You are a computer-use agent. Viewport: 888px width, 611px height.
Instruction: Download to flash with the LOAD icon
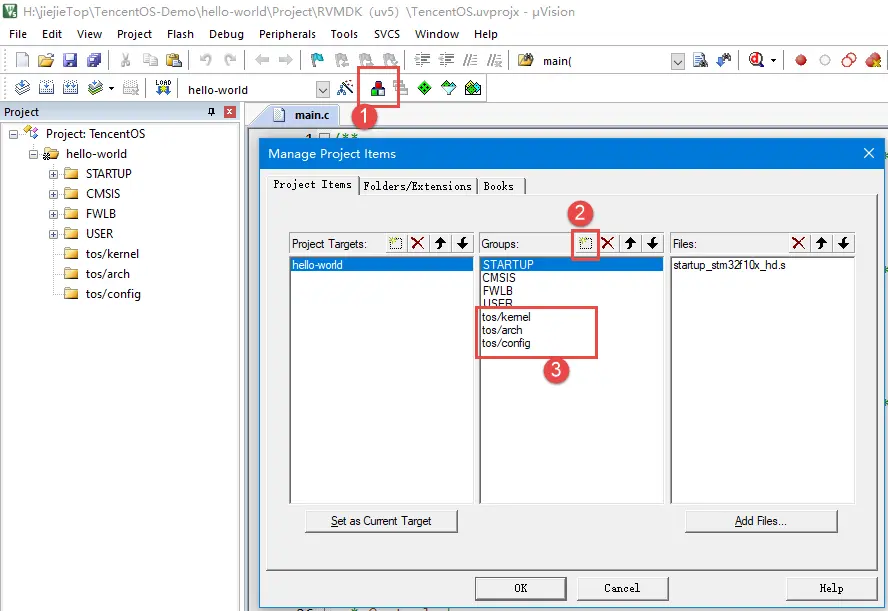click(163, 88)
